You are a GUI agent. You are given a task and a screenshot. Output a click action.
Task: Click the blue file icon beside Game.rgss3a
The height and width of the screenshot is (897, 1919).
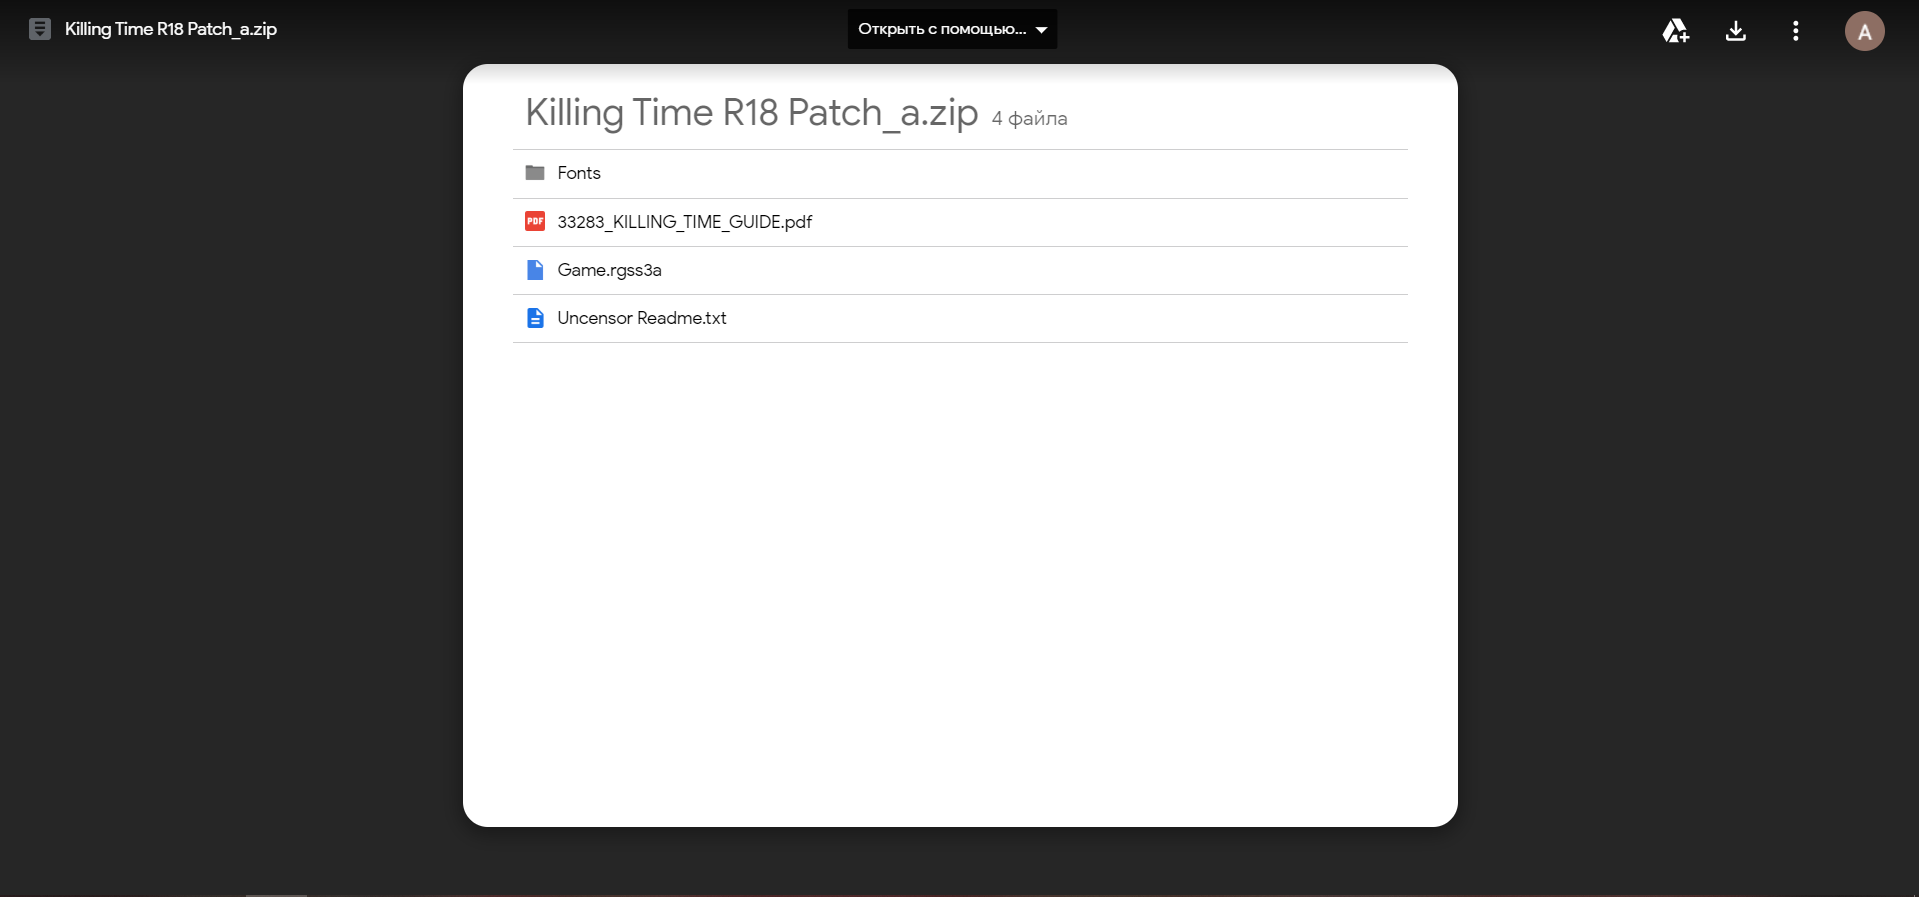coord(535,270)
